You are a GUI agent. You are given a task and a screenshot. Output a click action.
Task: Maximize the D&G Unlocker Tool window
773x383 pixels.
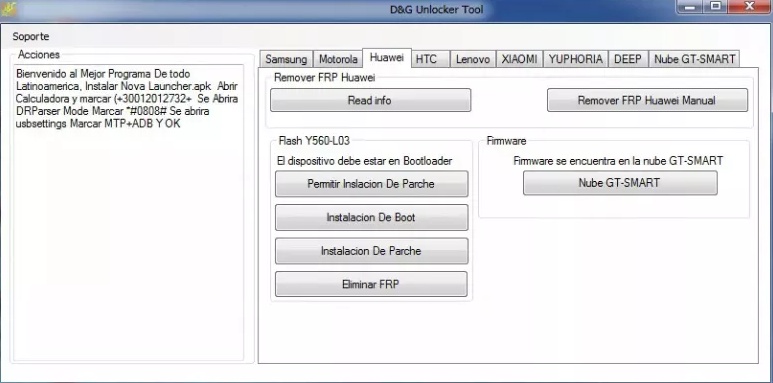[716, 6]
